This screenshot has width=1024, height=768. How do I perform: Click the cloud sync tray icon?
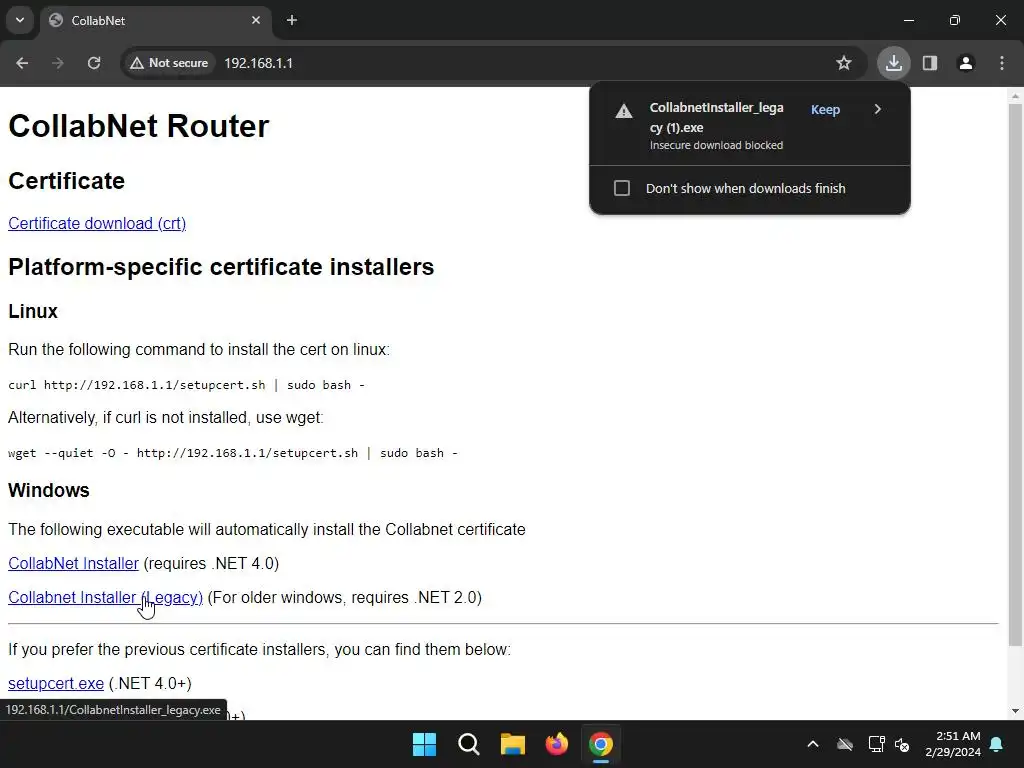tap(845, 744)
